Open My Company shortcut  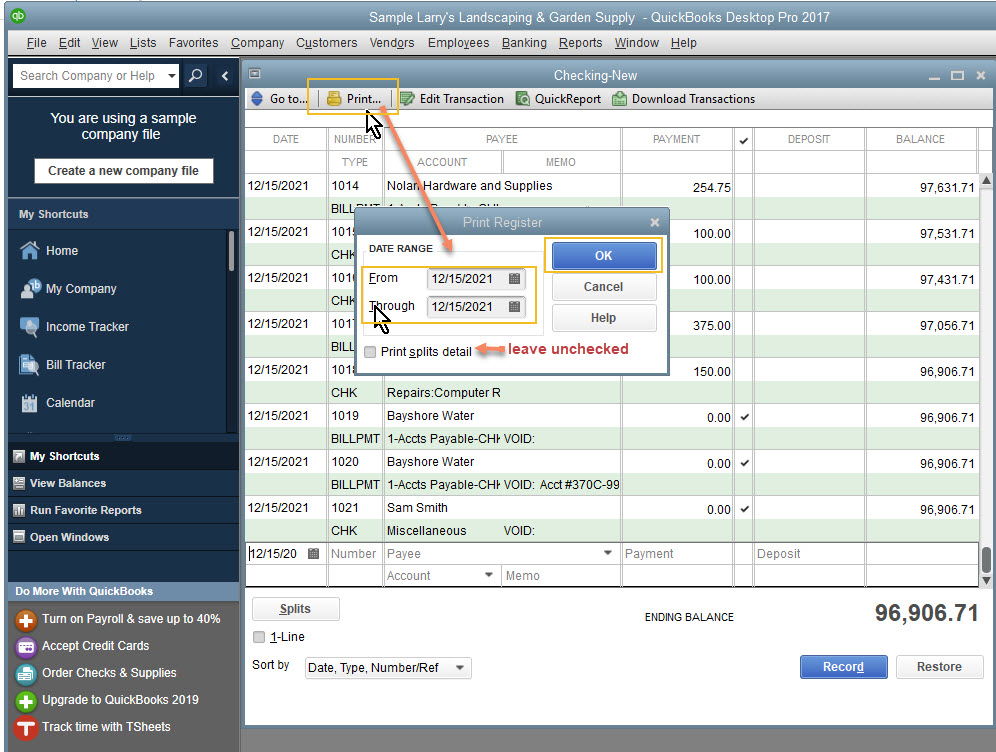[68, 288]
